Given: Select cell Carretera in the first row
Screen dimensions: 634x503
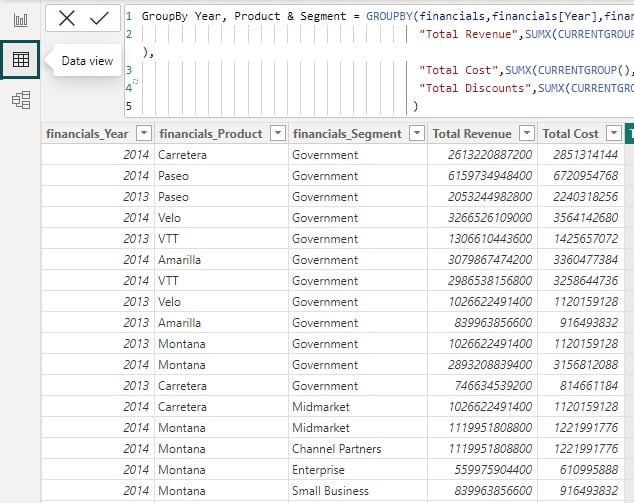Looking at the screenshot, I should point(221,154).
